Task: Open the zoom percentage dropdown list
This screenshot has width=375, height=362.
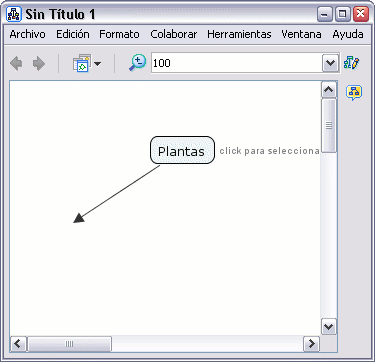Action: coord(330,63)
